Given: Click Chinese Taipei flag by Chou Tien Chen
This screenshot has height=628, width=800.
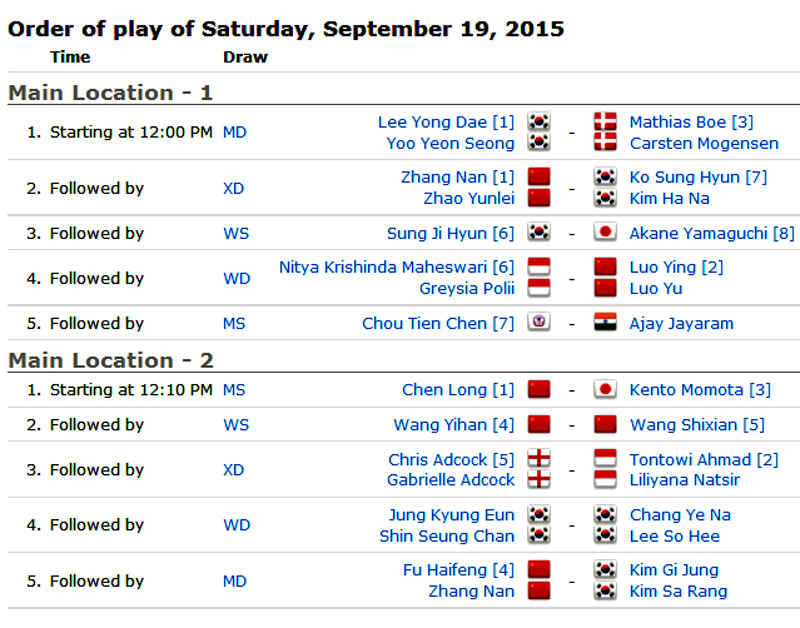Looking at the screenshot, I should tap(539, 323).
